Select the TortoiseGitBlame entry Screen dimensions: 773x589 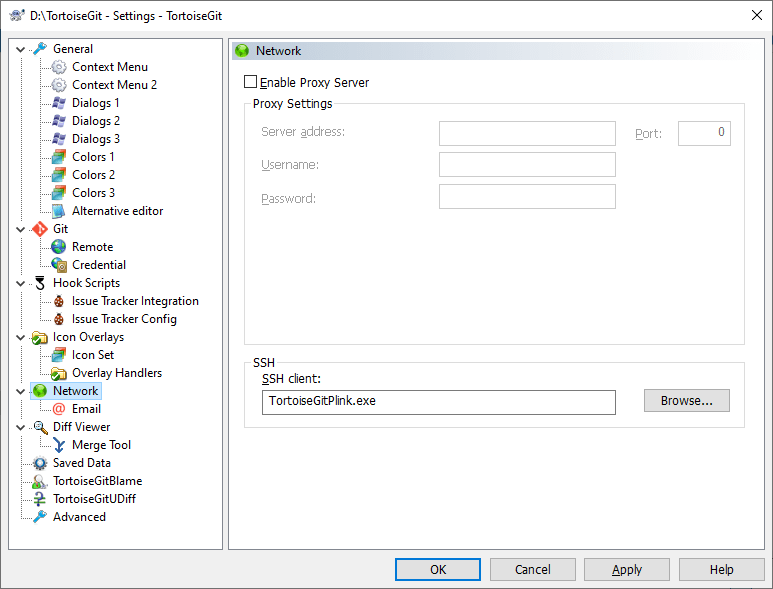(x=98, y=481)
